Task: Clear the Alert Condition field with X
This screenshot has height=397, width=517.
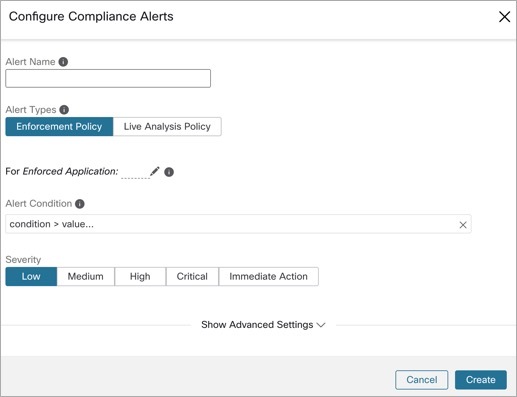Action: pyautogui.click(x=463, y=225)
